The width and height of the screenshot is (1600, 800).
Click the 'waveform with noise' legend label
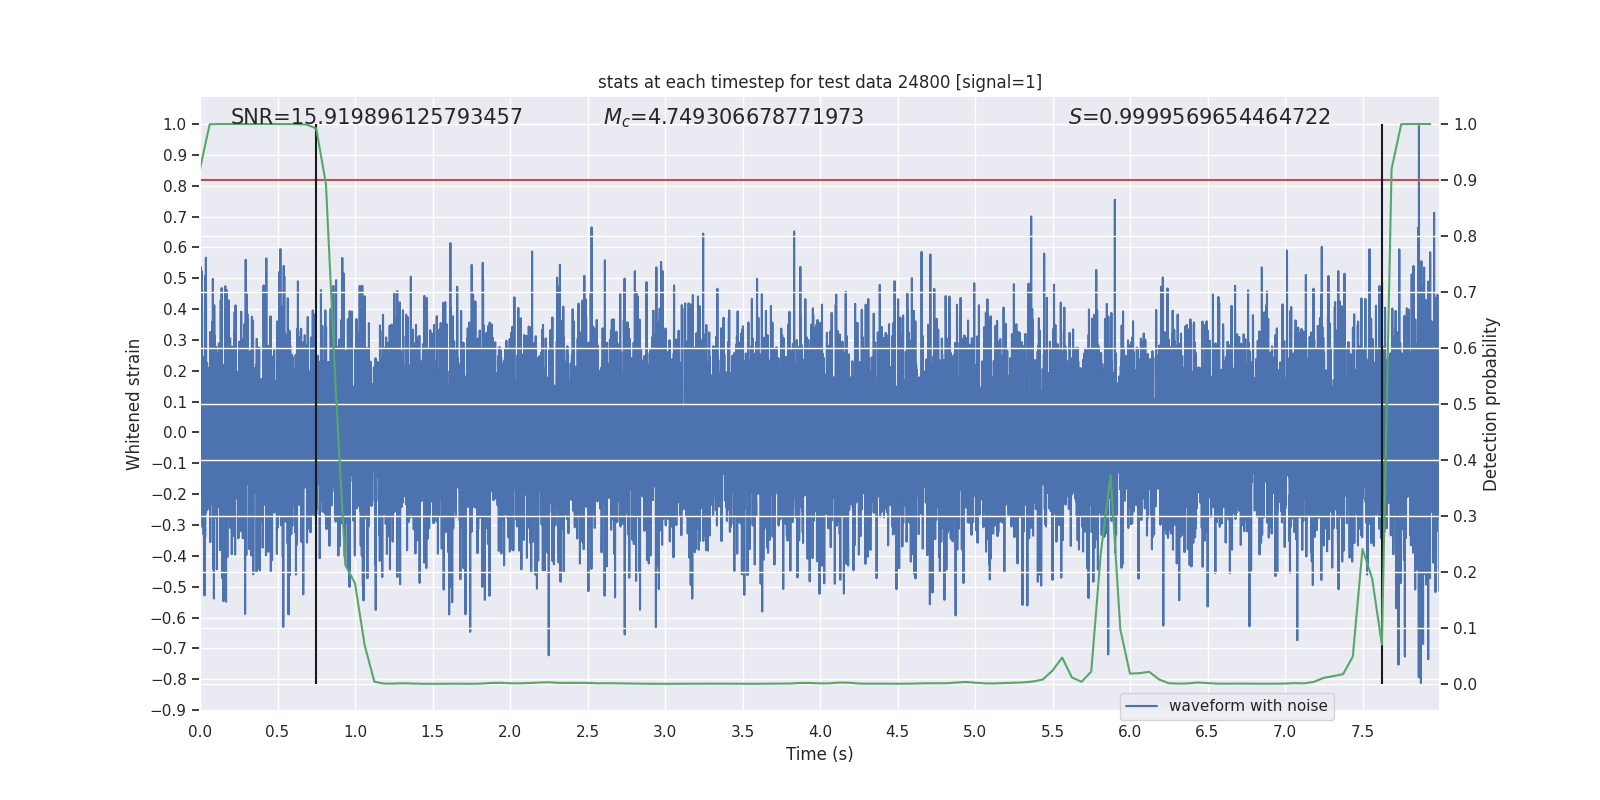click(x=1247, y=706)
